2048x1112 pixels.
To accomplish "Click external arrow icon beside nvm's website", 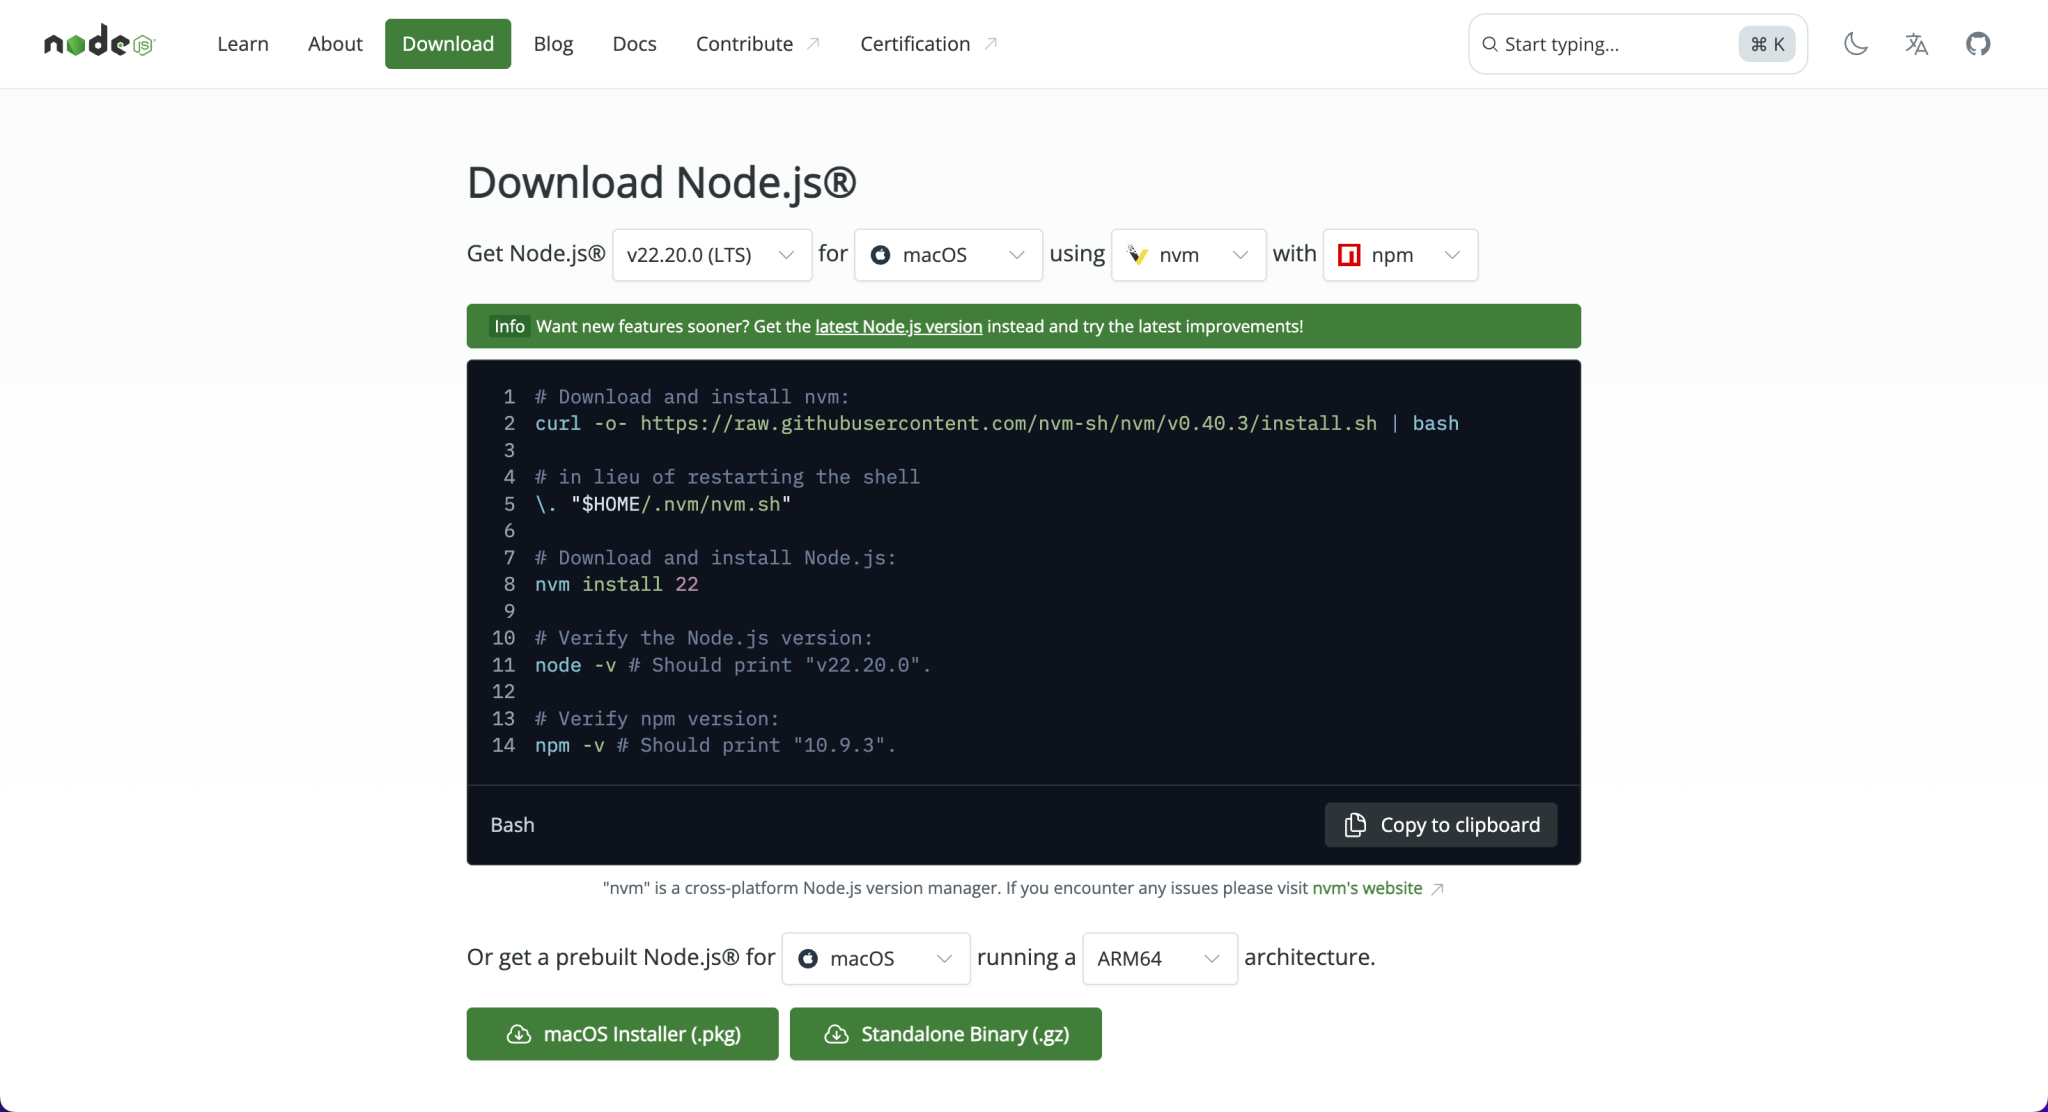I will [x=1437, y=889].
